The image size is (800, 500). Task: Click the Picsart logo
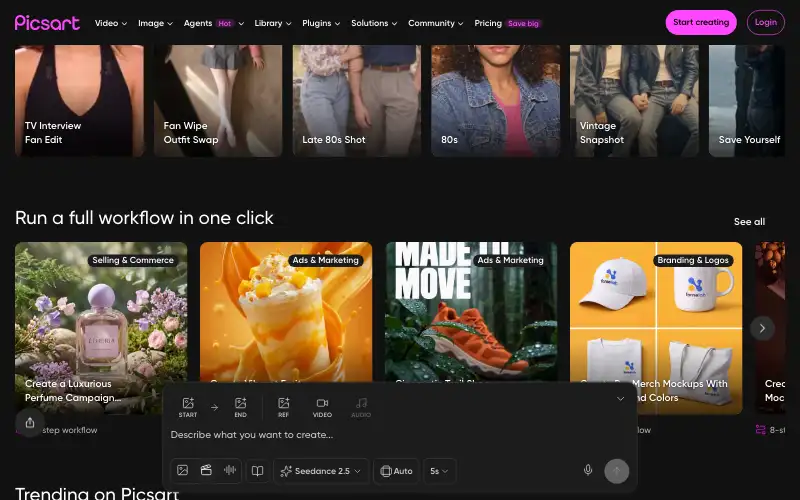tap(47, 23)
